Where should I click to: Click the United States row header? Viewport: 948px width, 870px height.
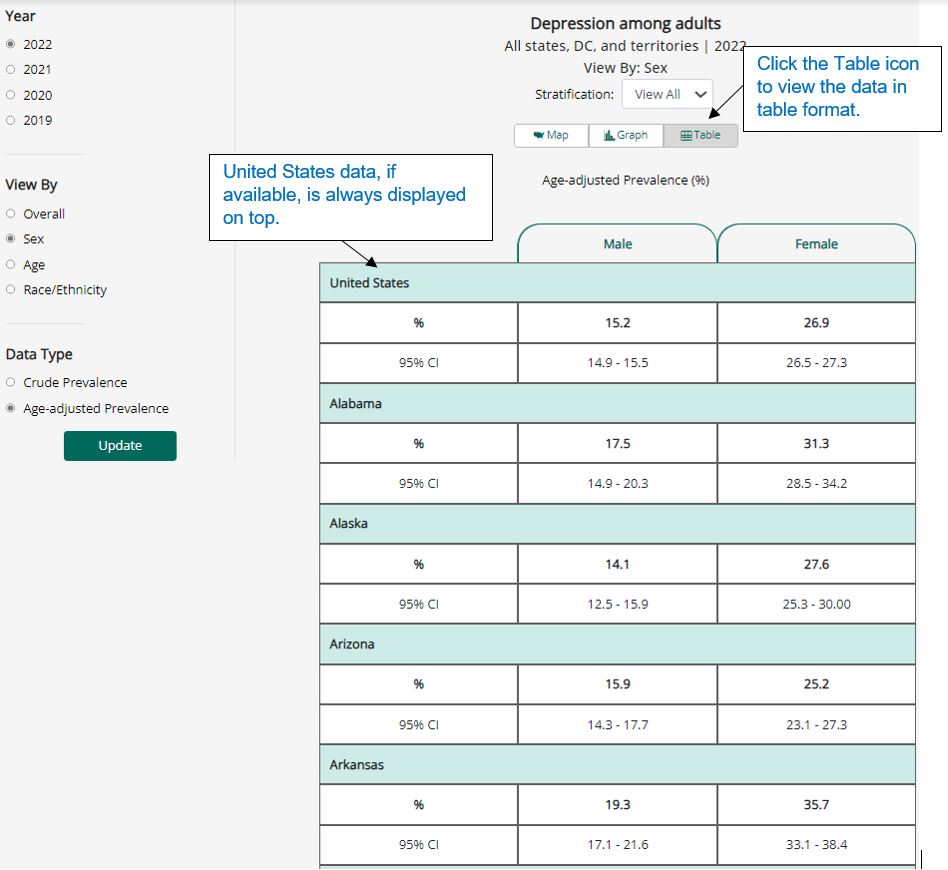pyautogui.click(x=370, y=282)
